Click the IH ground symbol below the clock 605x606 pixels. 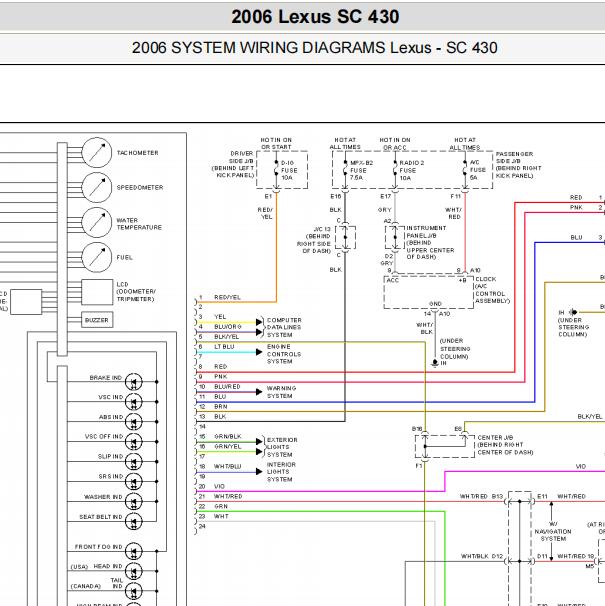(435, 363)
